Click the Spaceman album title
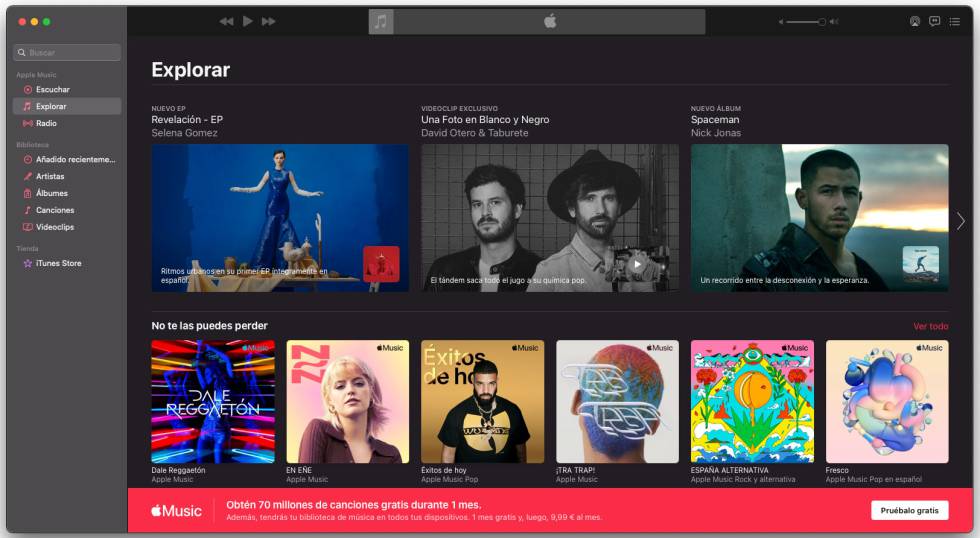 [715, 119]
